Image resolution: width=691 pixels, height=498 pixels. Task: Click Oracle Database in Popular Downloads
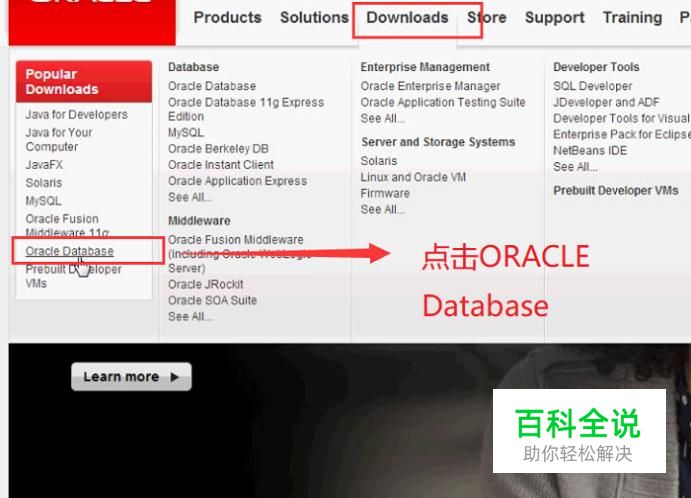(x=69, y=251)
